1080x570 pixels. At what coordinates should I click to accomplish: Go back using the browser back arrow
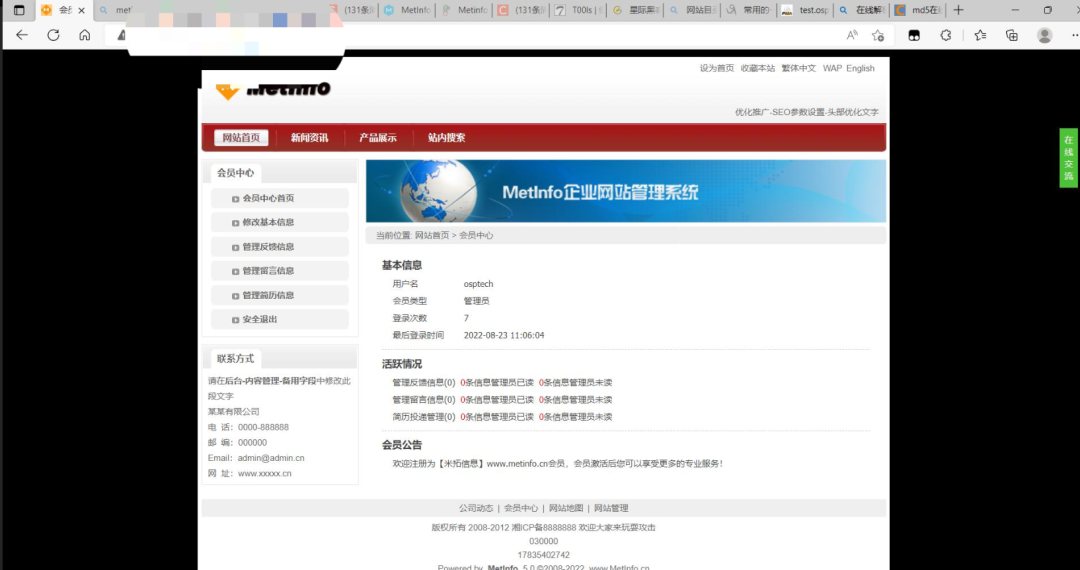click(22, 35)
